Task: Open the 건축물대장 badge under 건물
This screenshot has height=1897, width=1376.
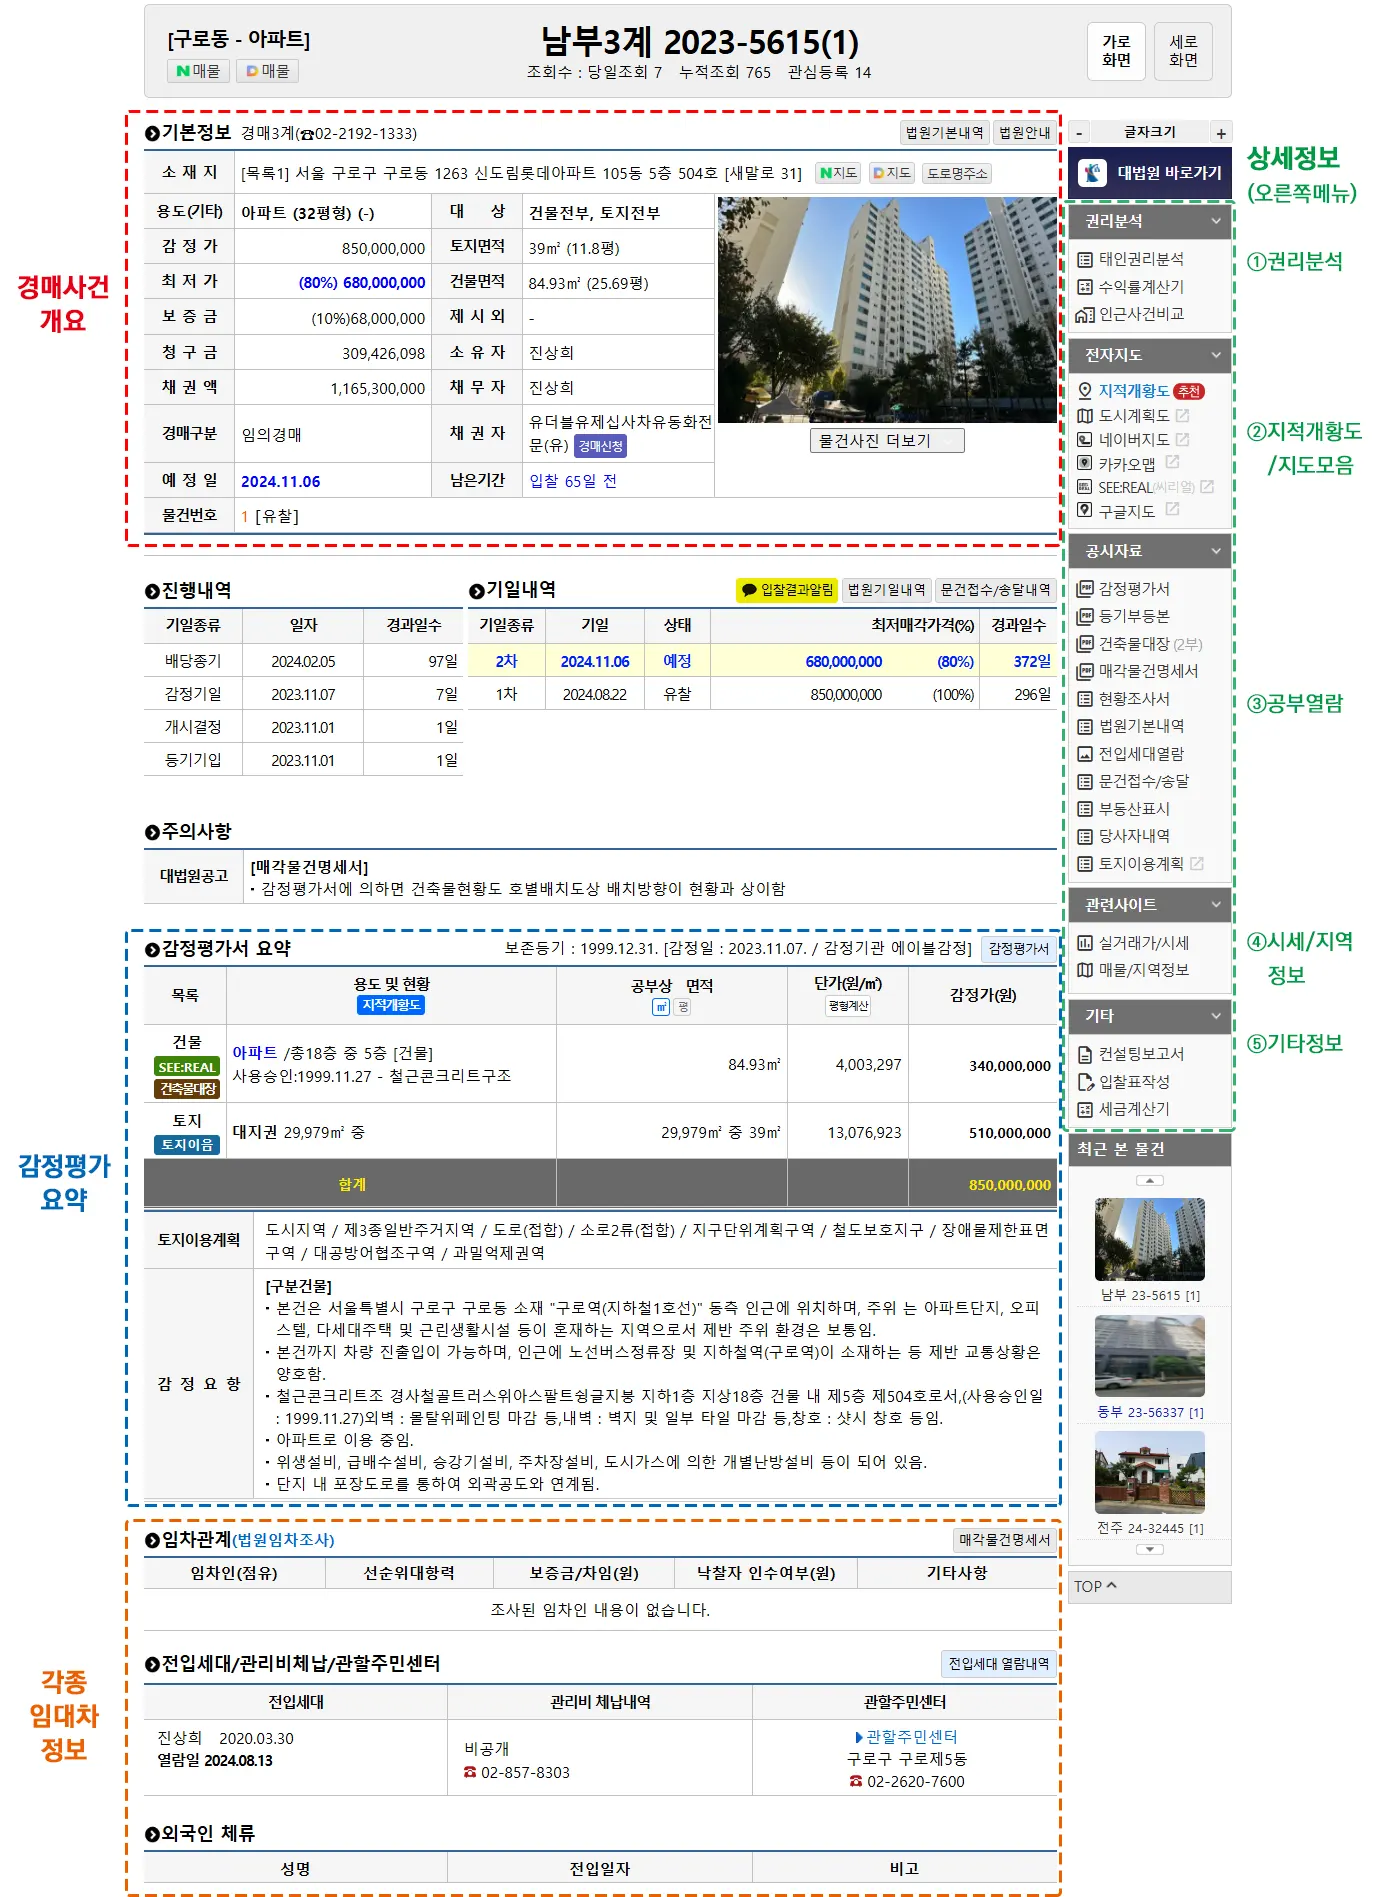Action: click(x=187, y=1089)
